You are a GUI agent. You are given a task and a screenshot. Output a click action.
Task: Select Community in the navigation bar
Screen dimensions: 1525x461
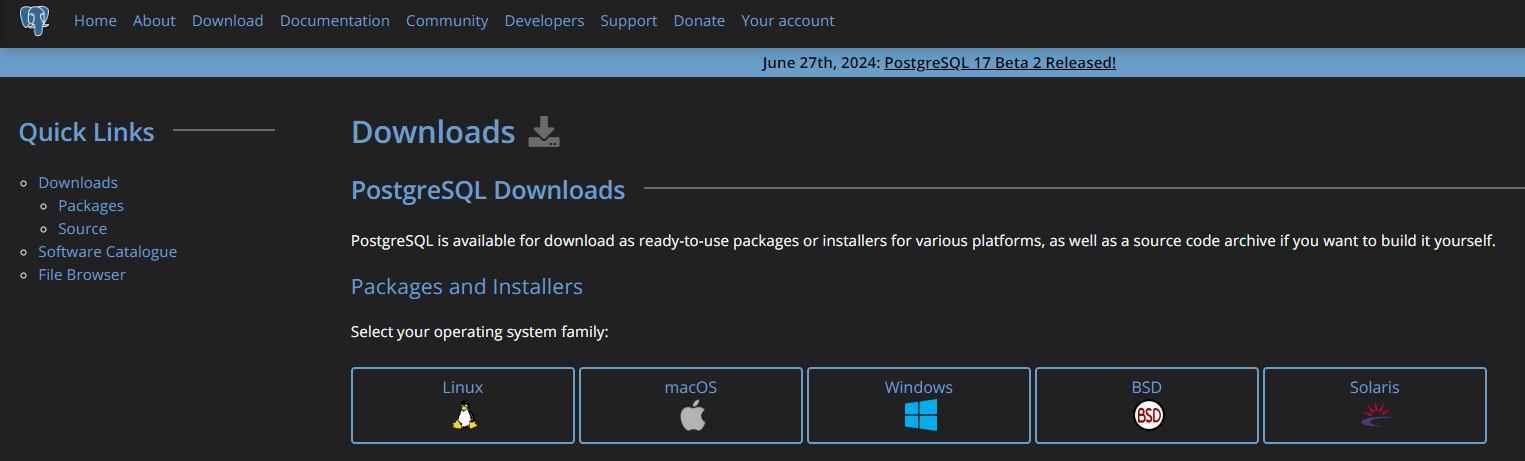[x=447, y=20]
